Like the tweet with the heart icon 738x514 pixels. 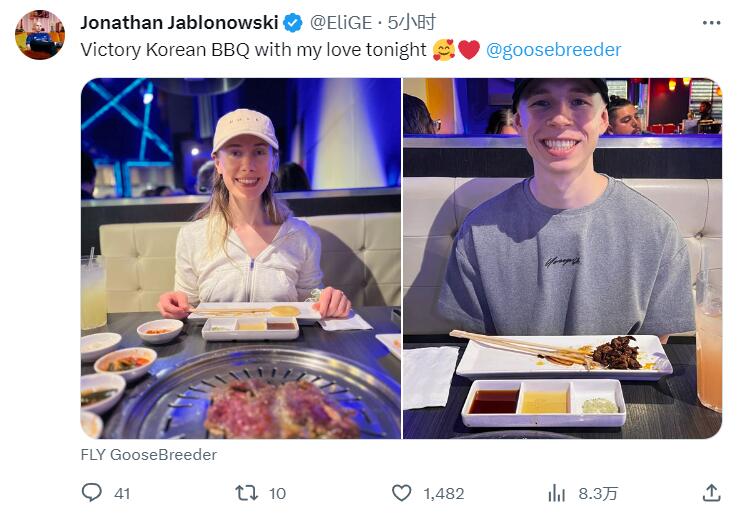coord(401,493)
